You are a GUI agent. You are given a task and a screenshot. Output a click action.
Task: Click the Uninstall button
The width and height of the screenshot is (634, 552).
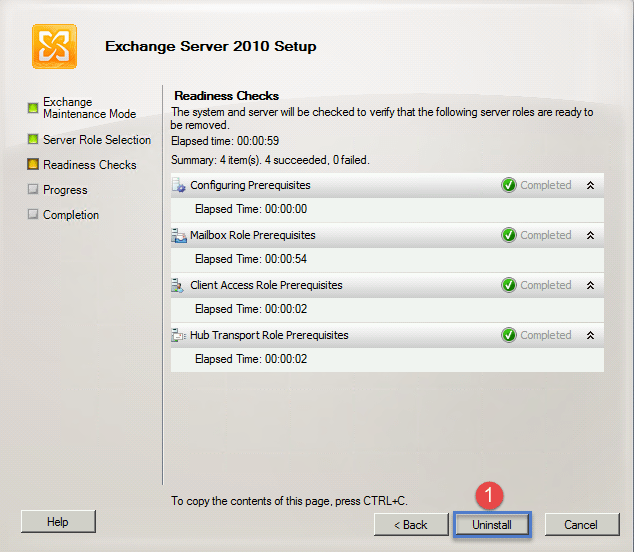click(x=492, y=525)
